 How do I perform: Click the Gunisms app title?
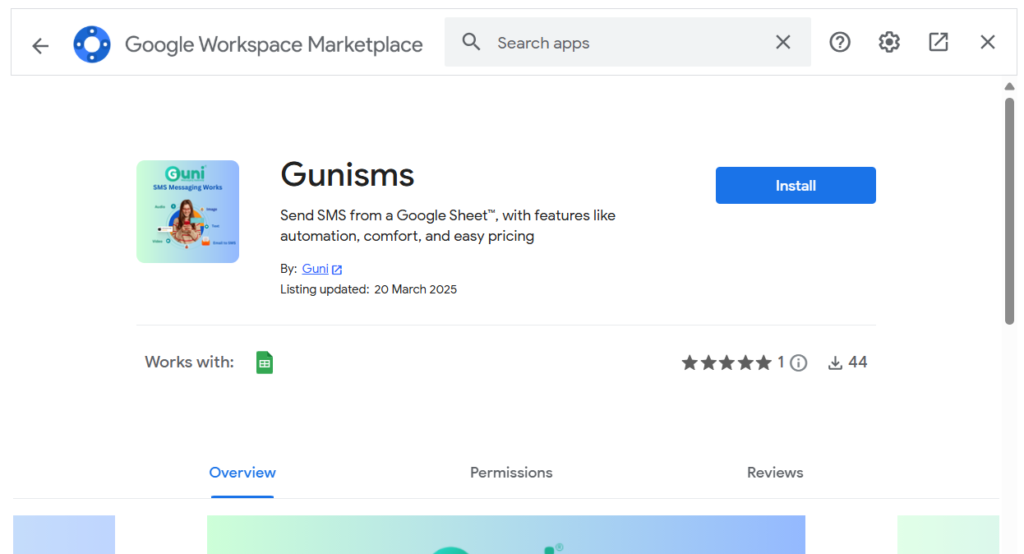pyautogui.click(x=347, y=175)
